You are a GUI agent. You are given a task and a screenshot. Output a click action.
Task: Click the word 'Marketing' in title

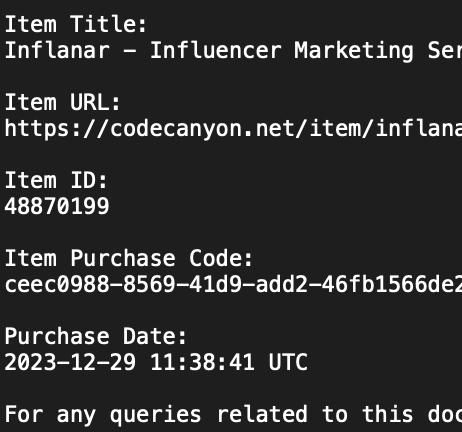tap(354, 51)
